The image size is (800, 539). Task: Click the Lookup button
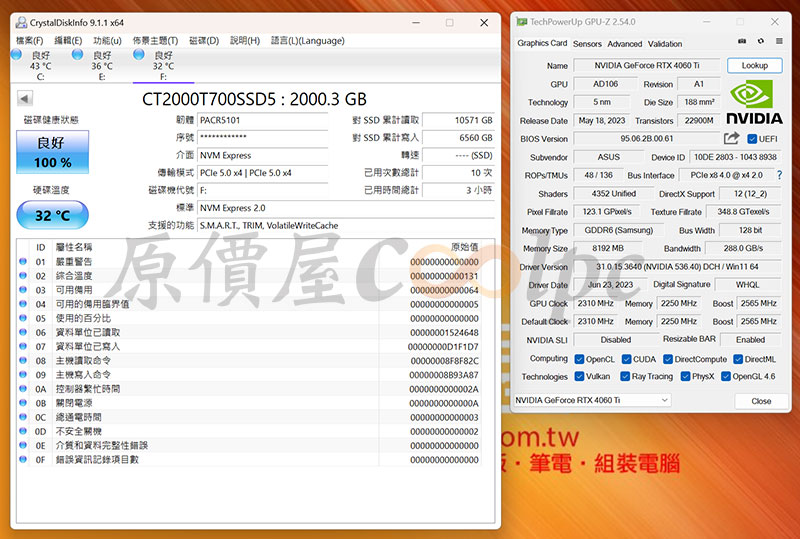[x=755, y=66]
